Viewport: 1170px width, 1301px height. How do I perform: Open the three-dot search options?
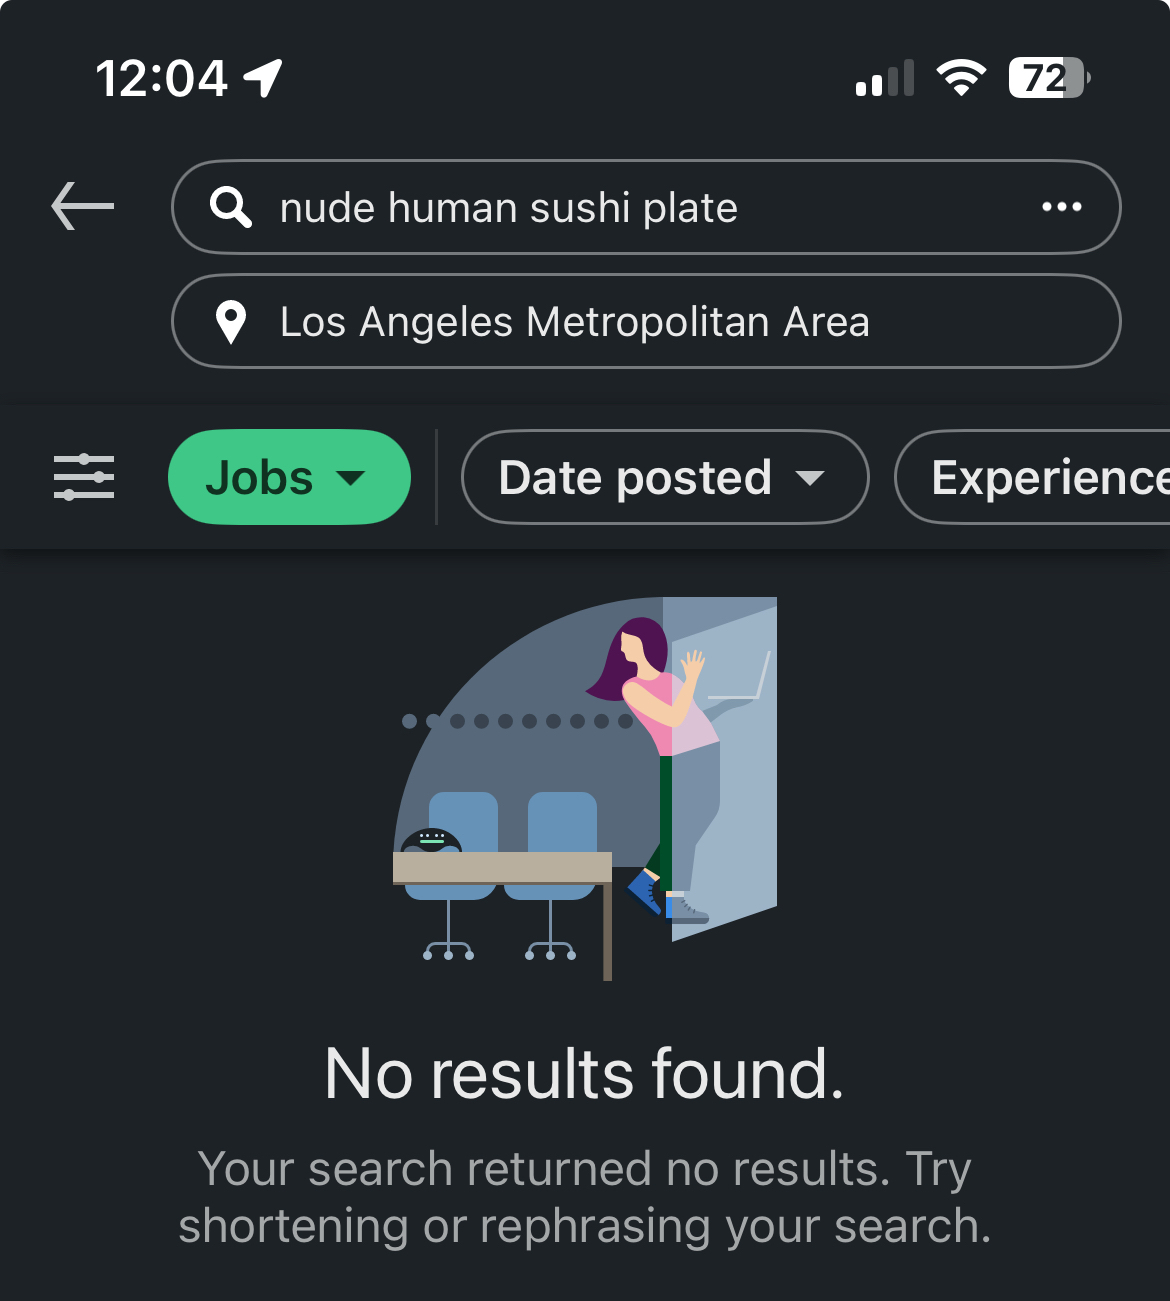1061,207
